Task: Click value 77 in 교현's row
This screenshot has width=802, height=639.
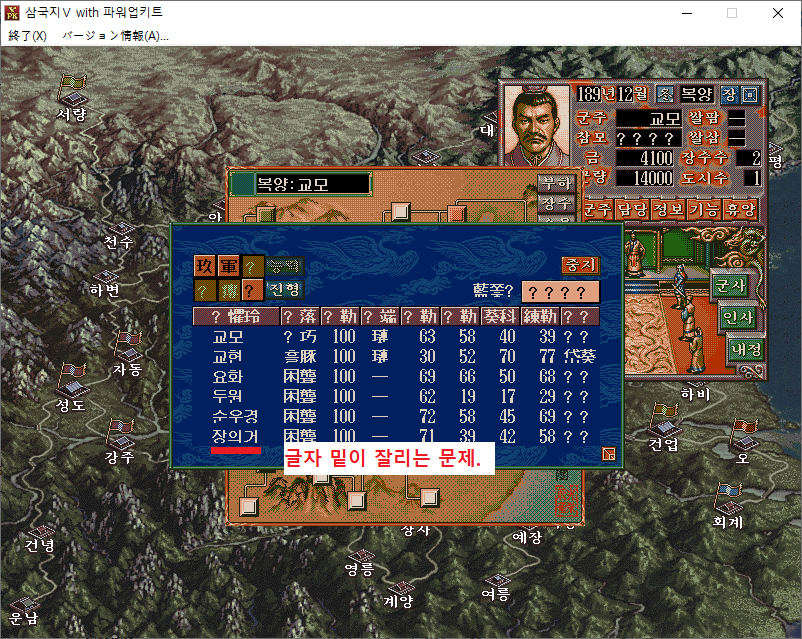Action: click(x=547, y=357)
